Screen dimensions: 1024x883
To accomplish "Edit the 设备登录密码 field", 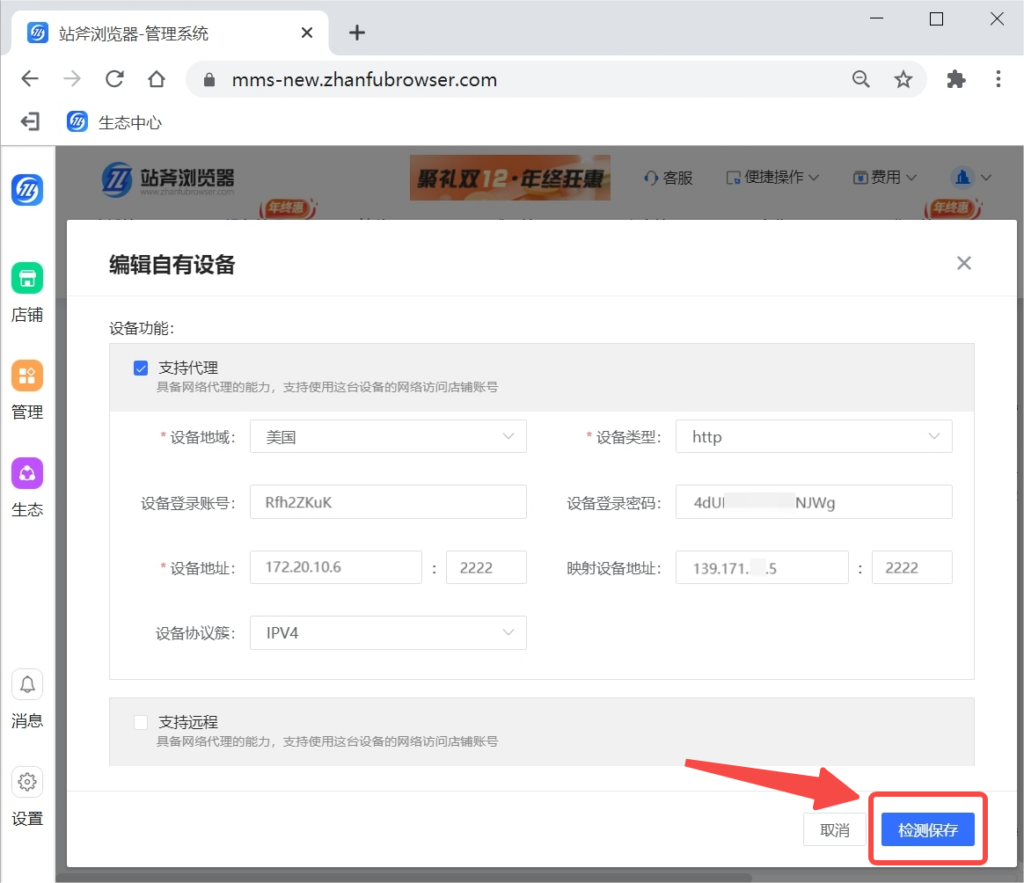I will coord(814,502).
